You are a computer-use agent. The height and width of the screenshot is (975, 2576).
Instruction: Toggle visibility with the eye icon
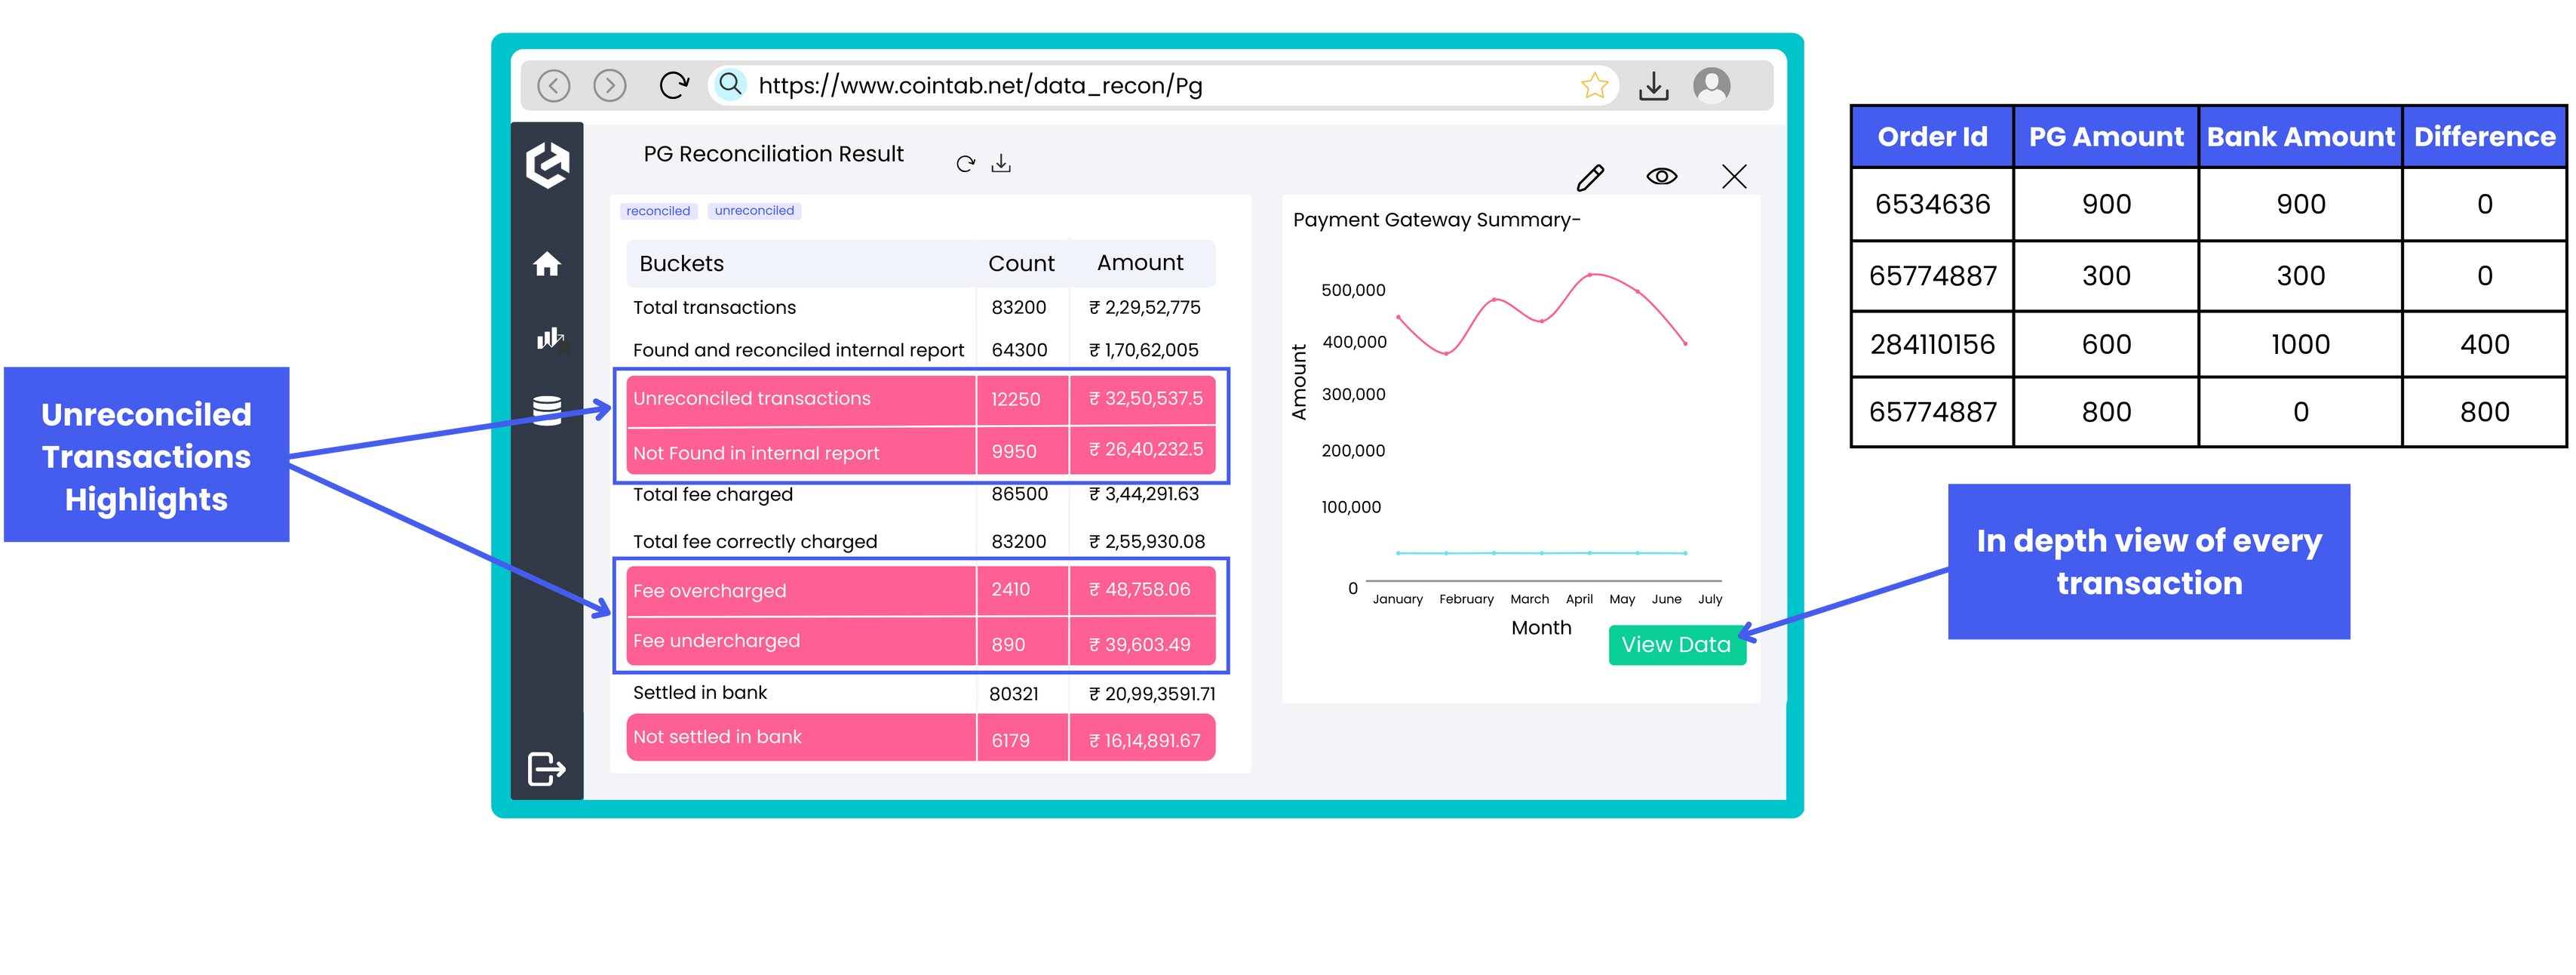point(1662,176)
